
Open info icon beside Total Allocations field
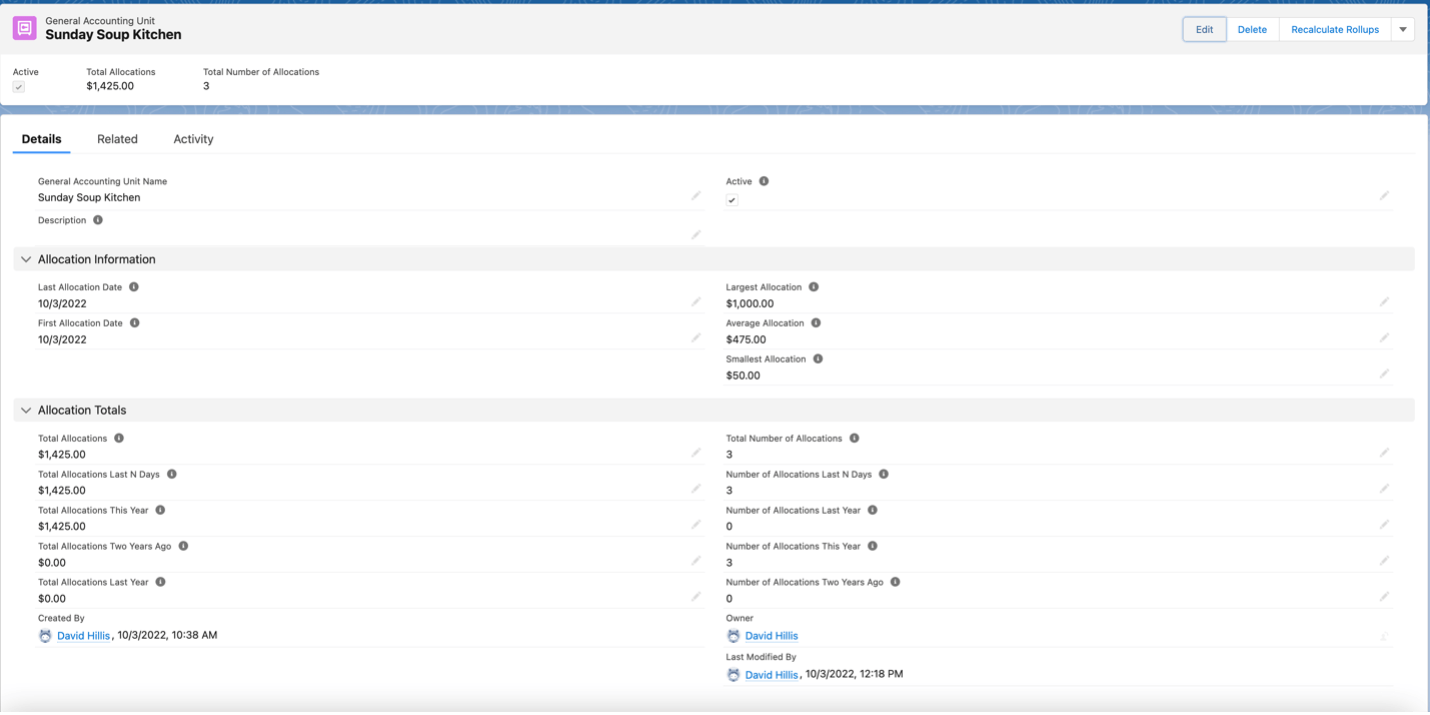(119, 438)
